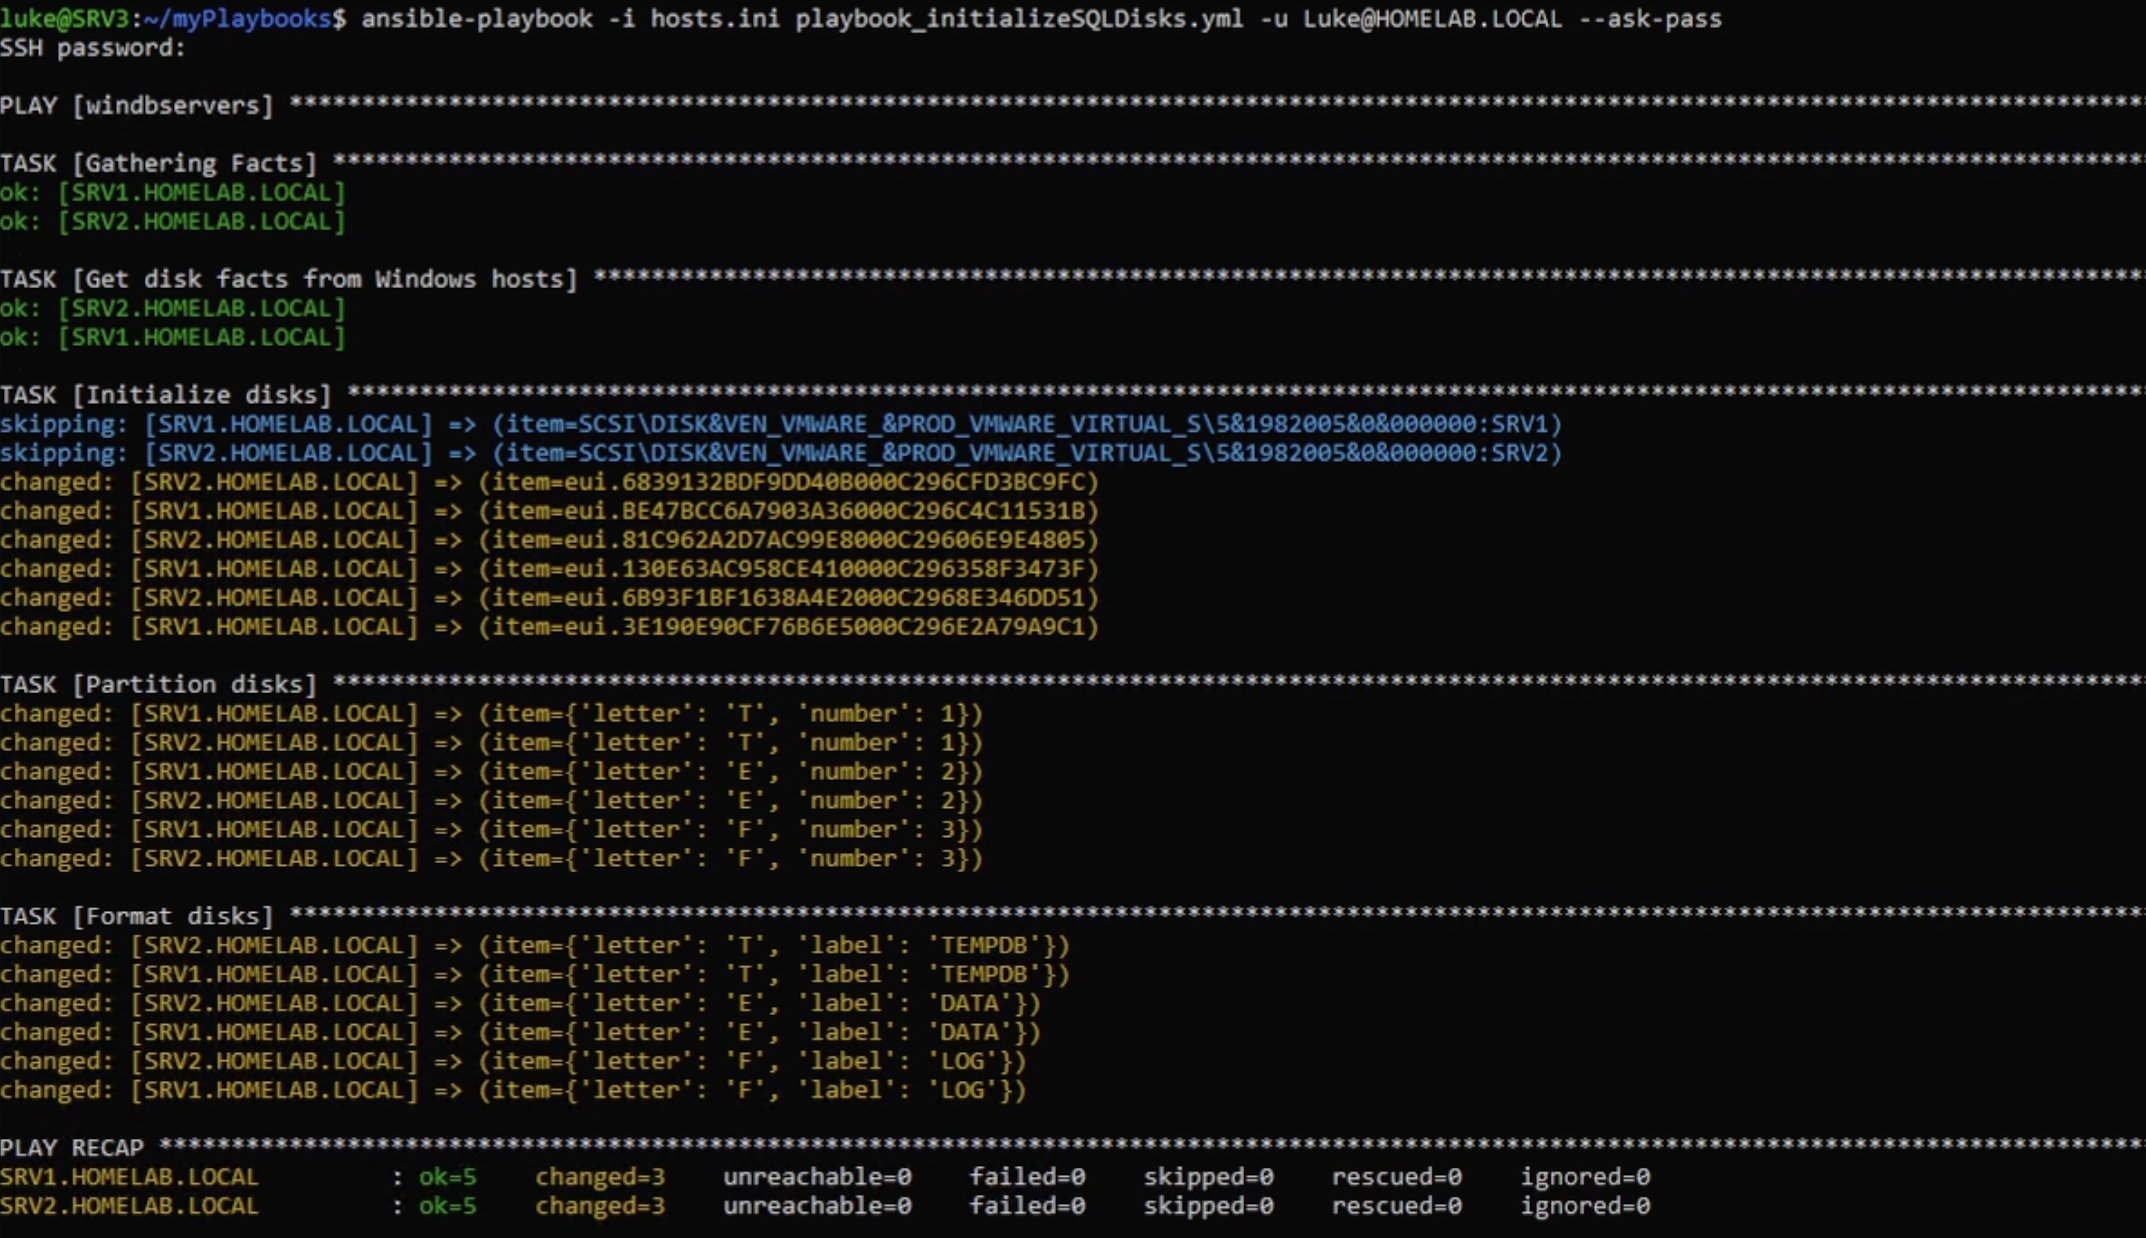Viewport: 2146px width, 1238px height.
Task: Click the --ask-pass flag
Action: pos(1649,19)
